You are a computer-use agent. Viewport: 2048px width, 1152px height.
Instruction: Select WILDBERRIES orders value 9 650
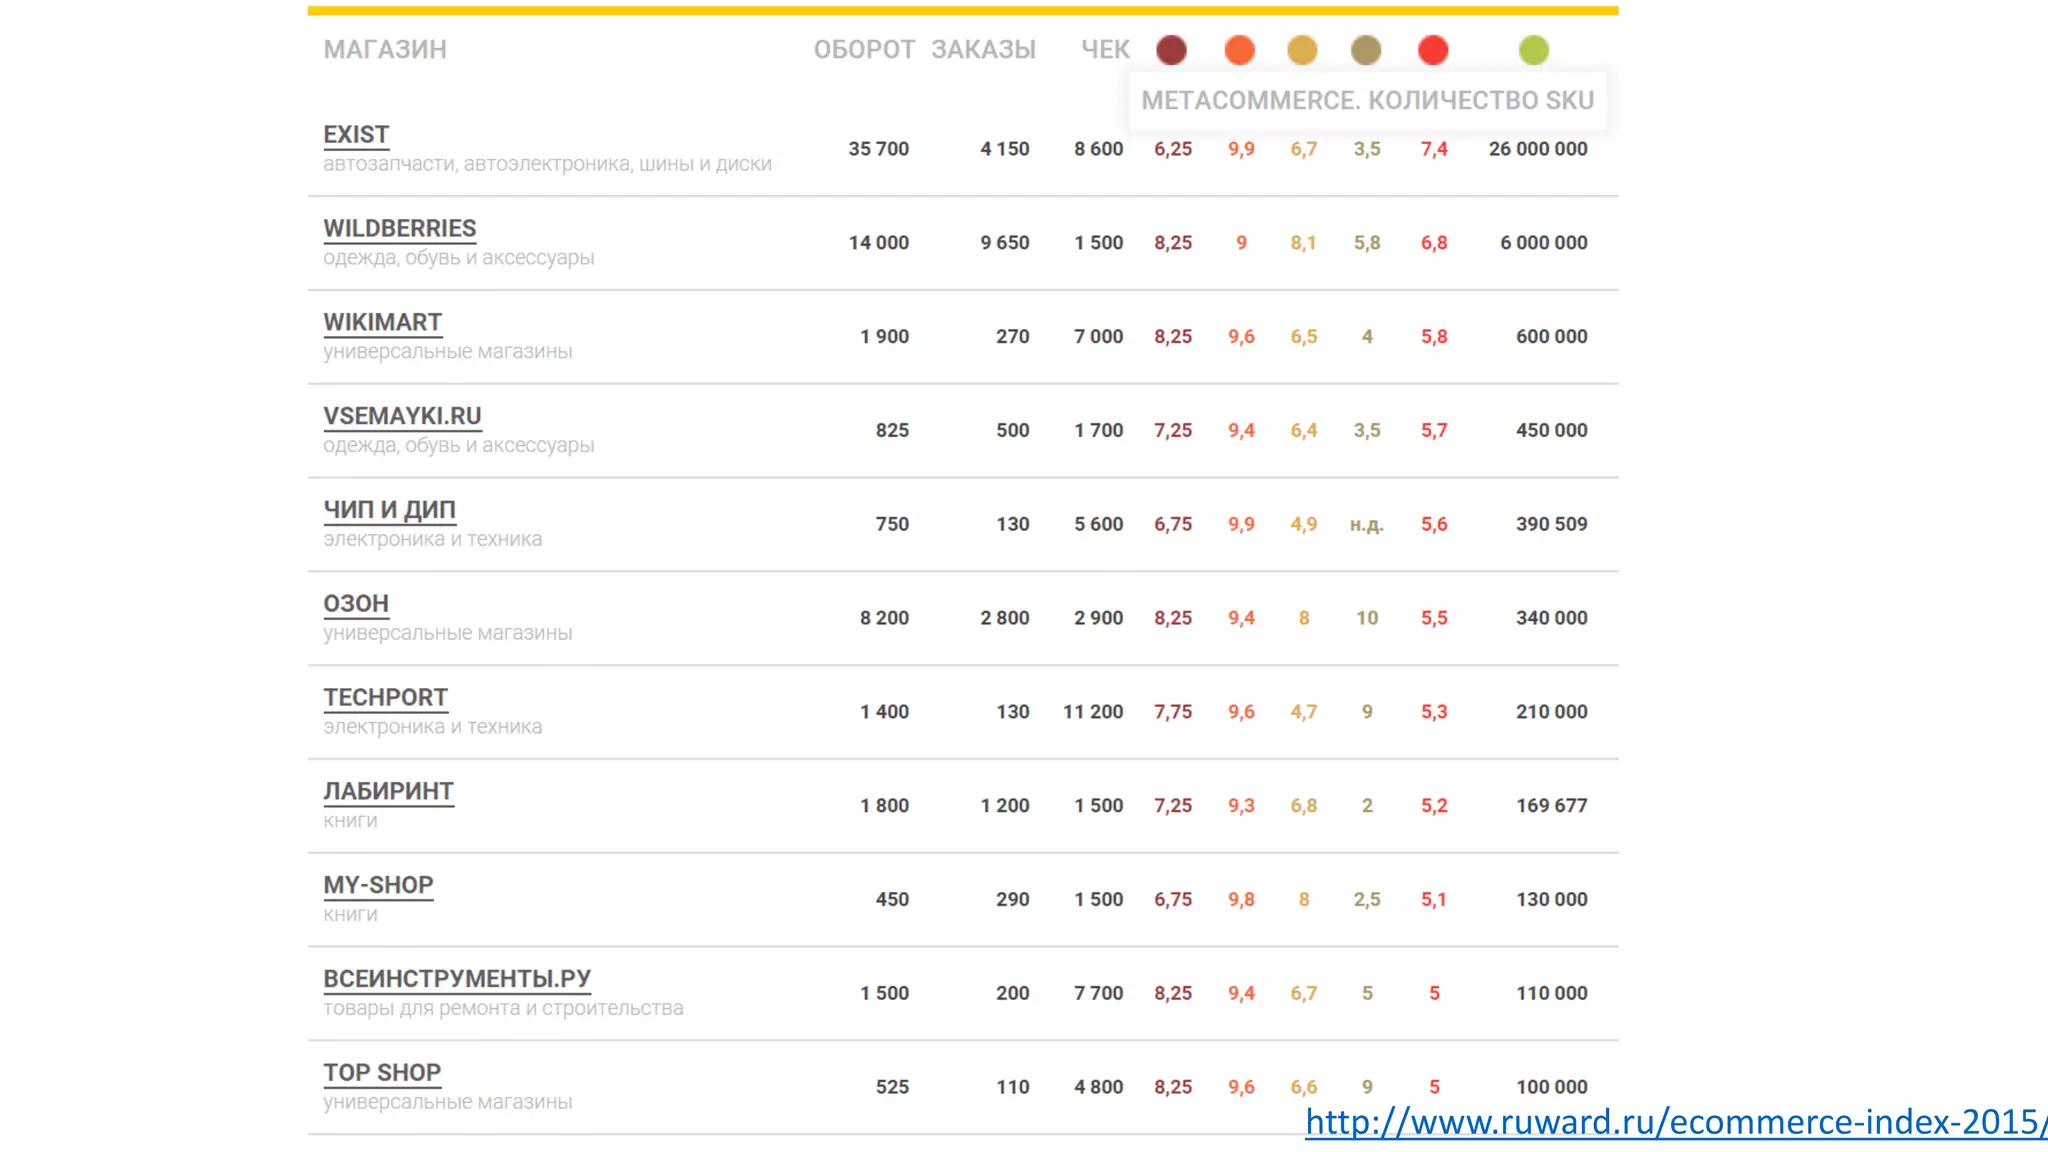click(x=1004, y=243)
